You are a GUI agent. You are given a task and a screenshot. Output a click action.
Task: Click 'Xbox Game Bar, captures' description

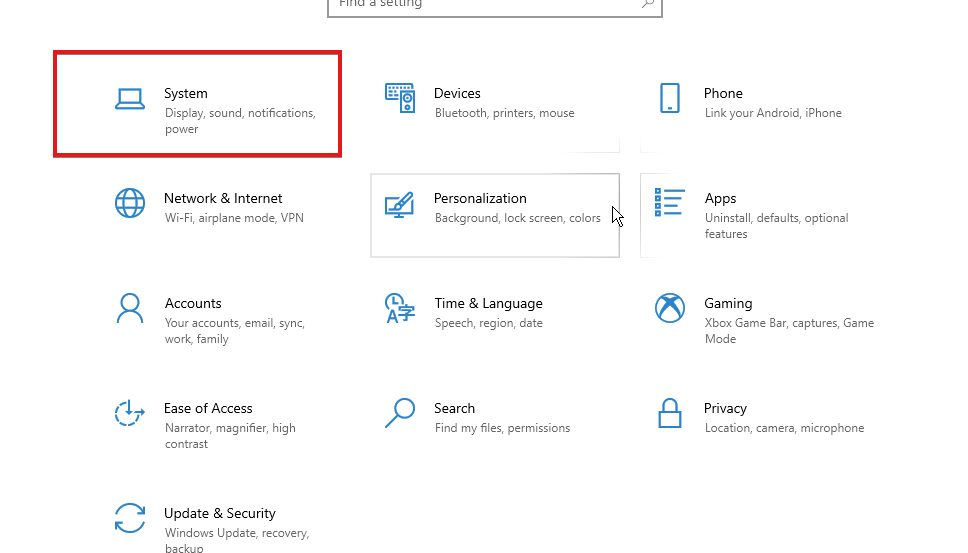tap(789, 331)
